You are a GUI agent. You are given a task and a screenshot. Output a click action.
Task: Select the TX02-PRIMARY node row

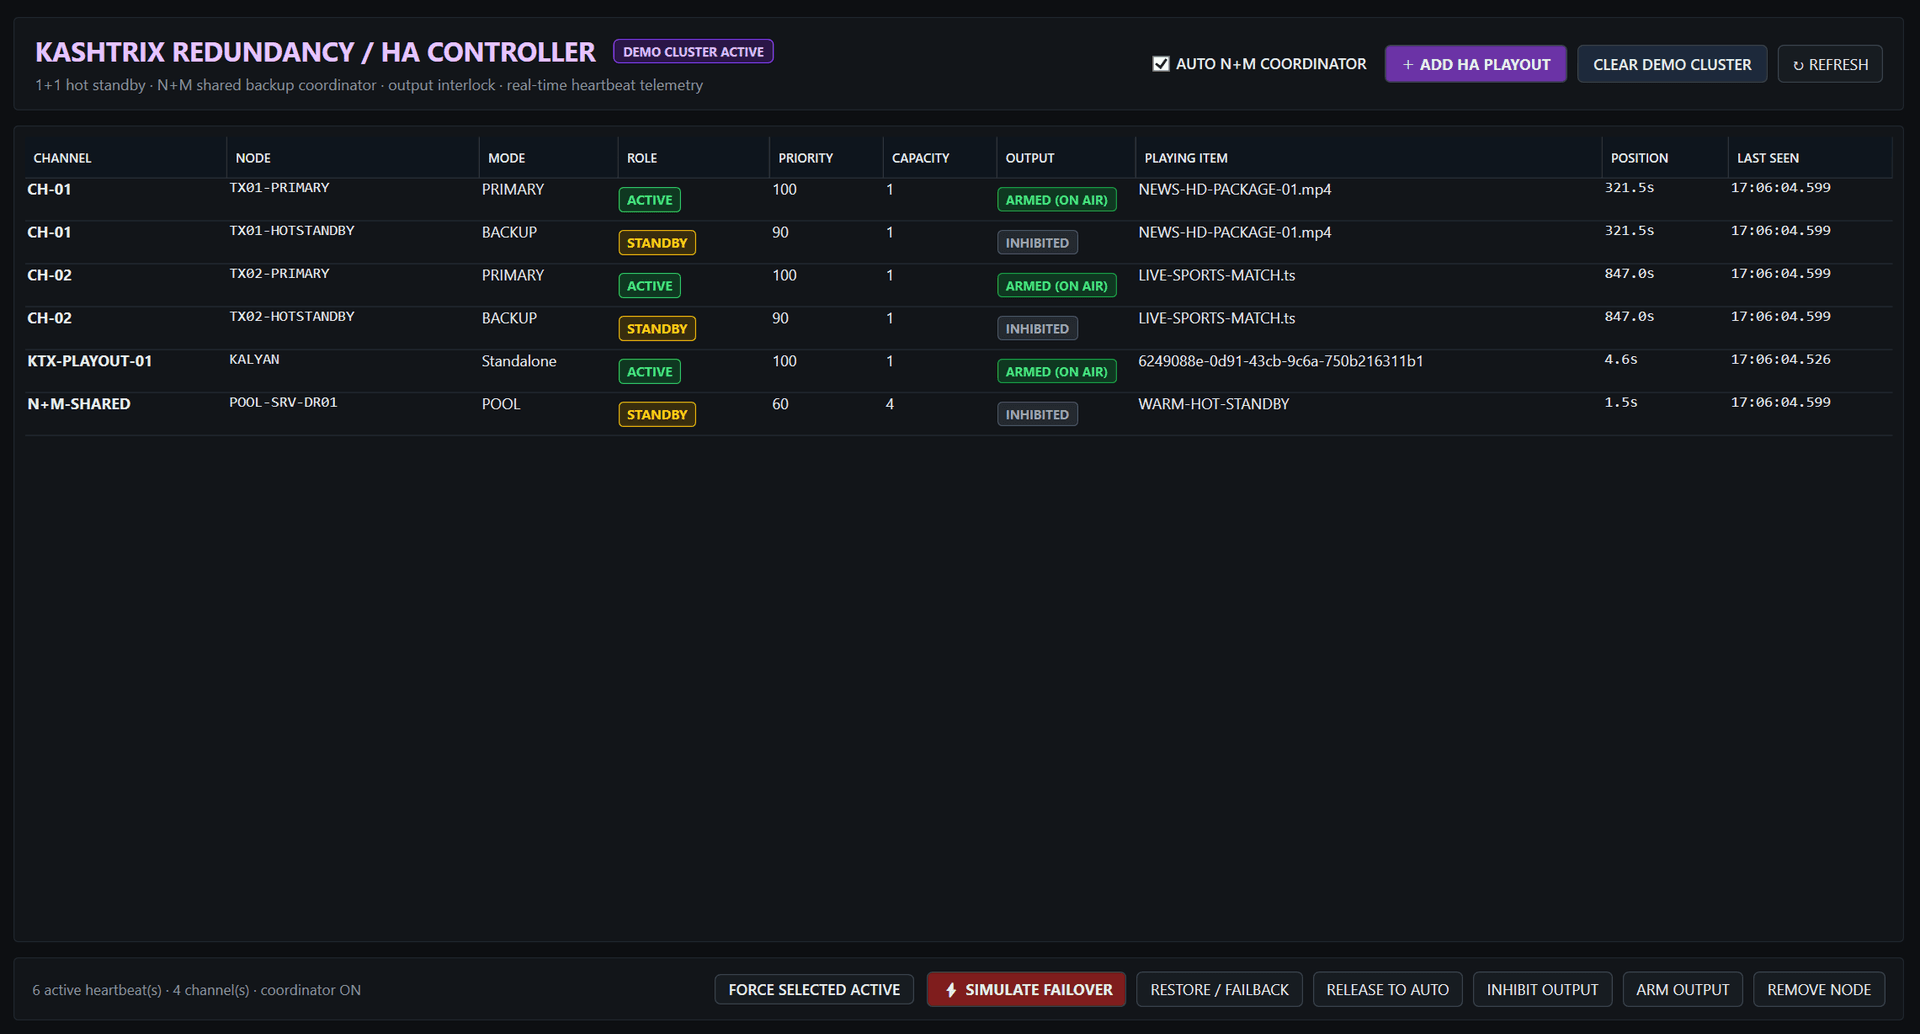pyautogui.click(x=958, y=285)
